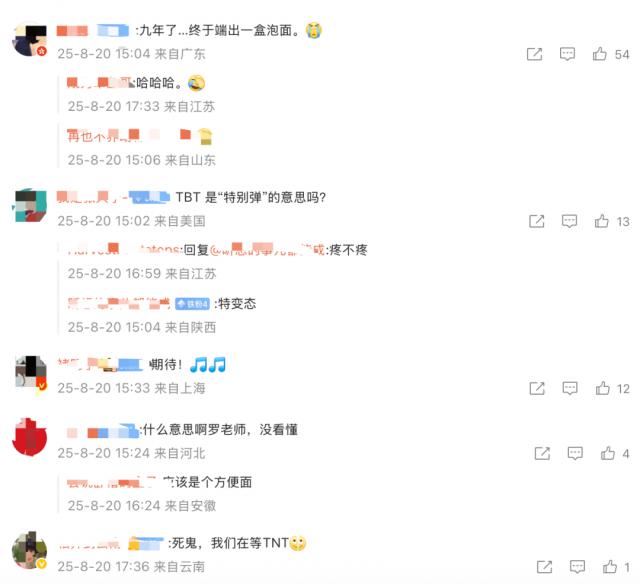Share the comment '九年了...终于端出一盒泡面'
Screen dimensions: 640x584
[534, 54]
